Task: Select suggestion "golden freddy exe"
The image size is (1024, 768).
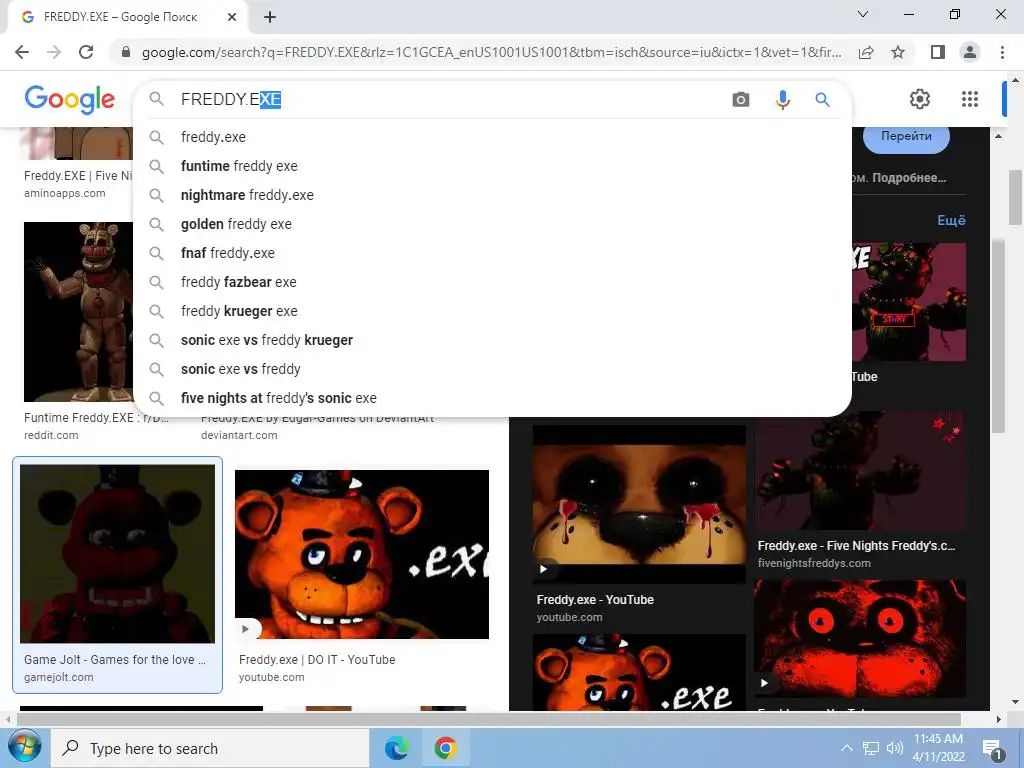Action: 492,224
